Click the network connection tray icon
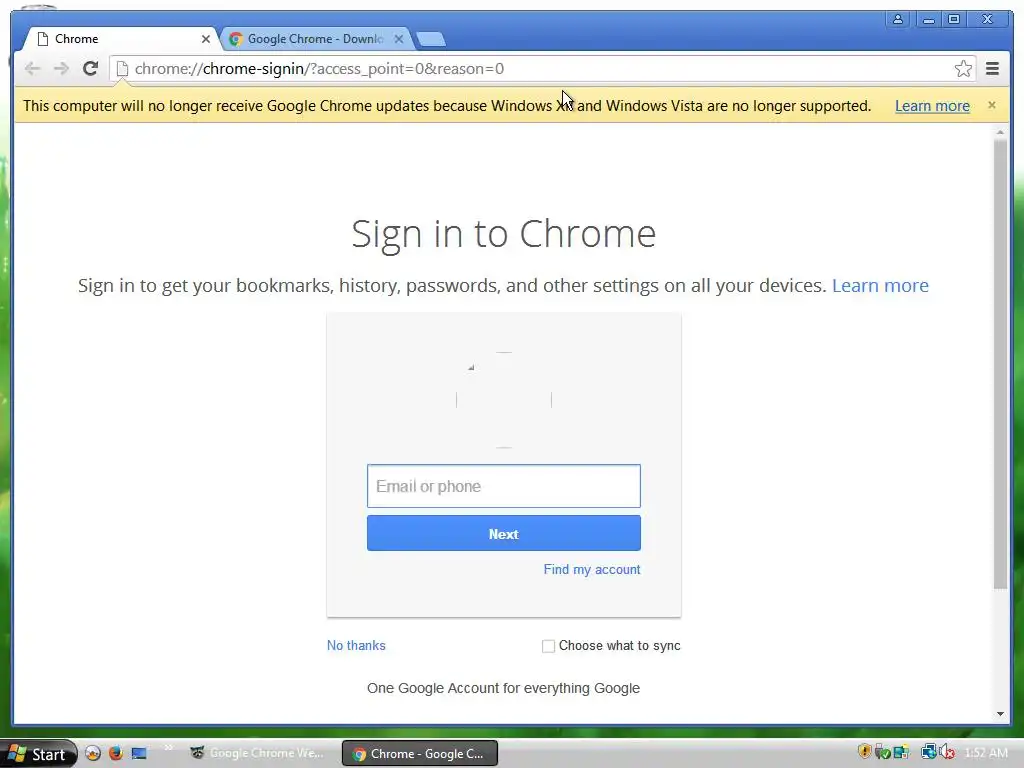 (928, 752)
